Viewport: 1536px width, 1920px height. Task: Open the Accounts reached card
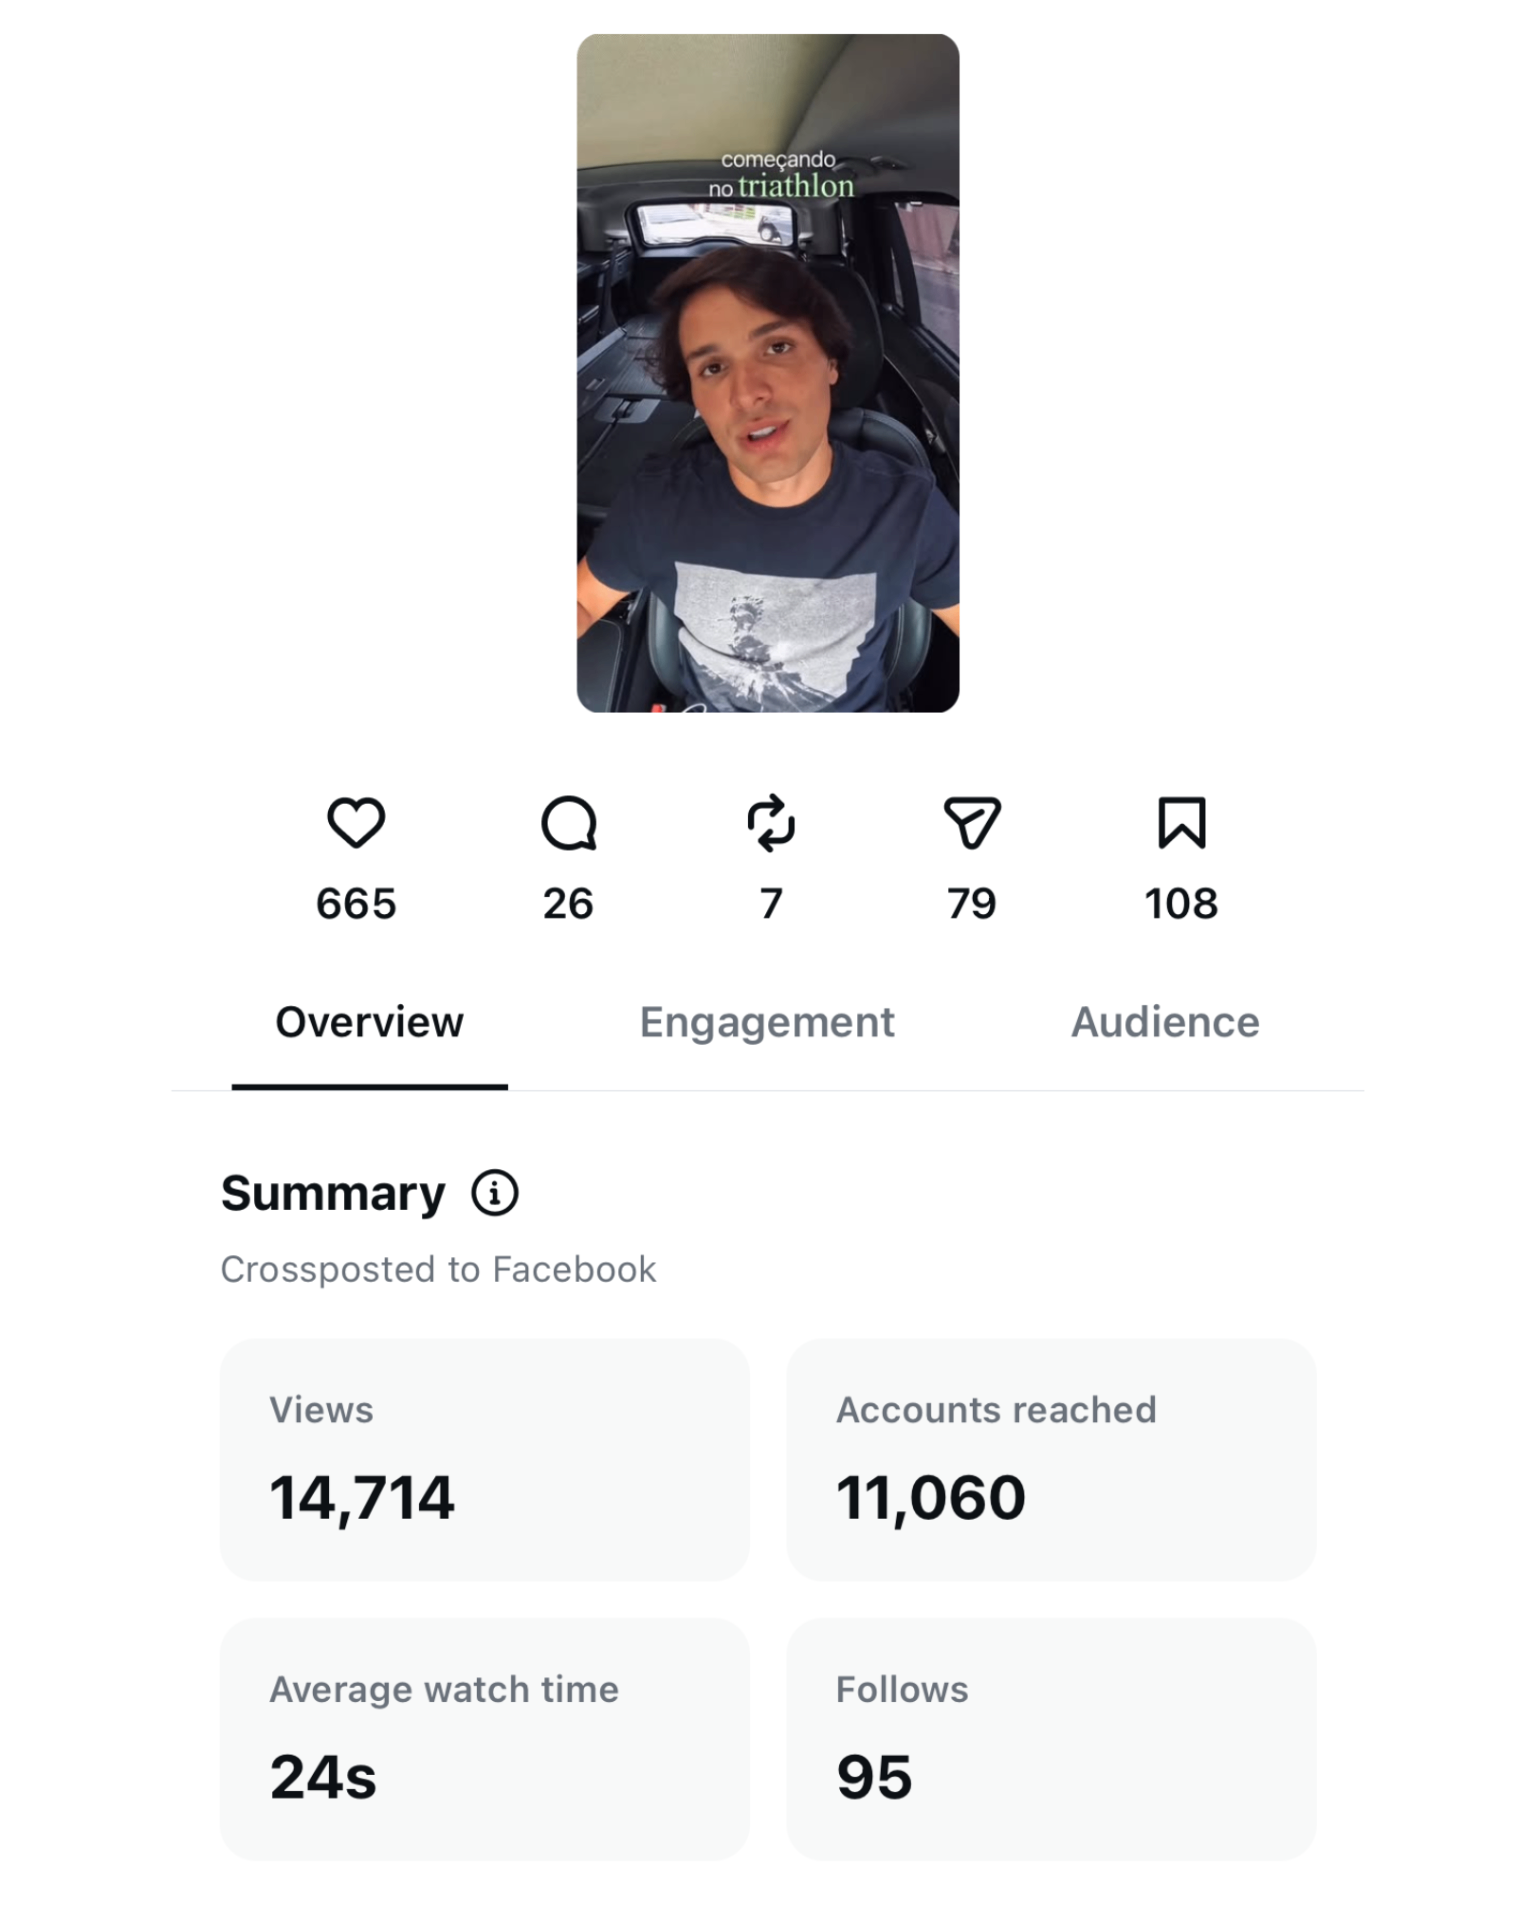point(1051,1460)
